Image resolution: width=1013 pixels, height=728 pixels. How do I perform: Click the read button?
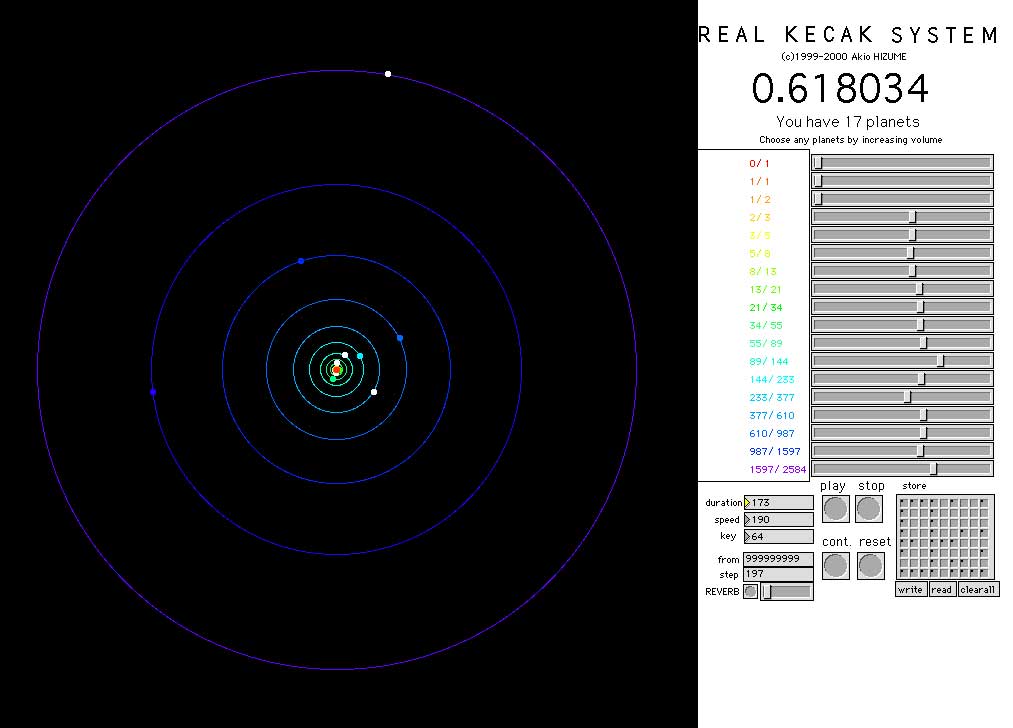[x=942, y=590]
